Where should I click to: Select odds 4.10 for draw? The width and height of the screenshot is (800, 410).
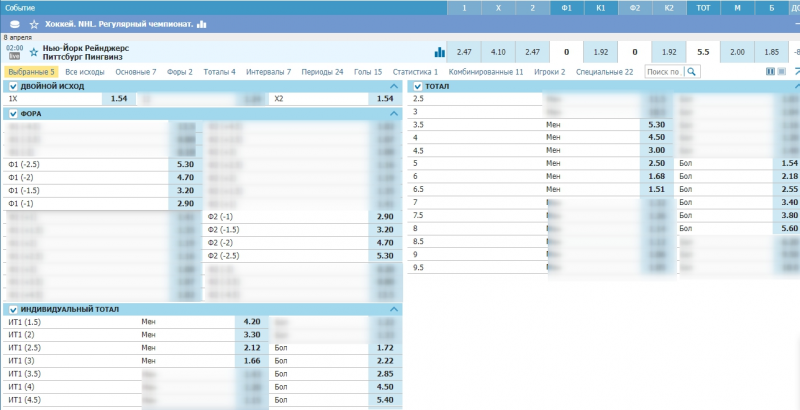tap(498, 52)
